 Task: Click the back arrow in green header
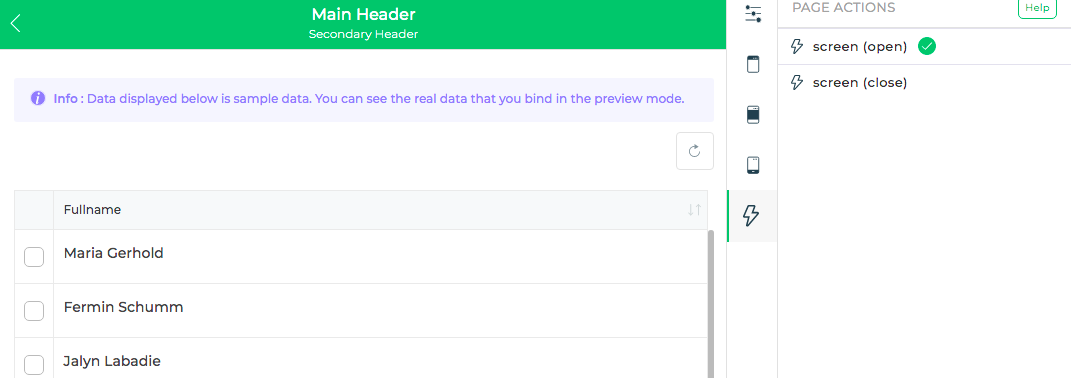tap(16, 23)
